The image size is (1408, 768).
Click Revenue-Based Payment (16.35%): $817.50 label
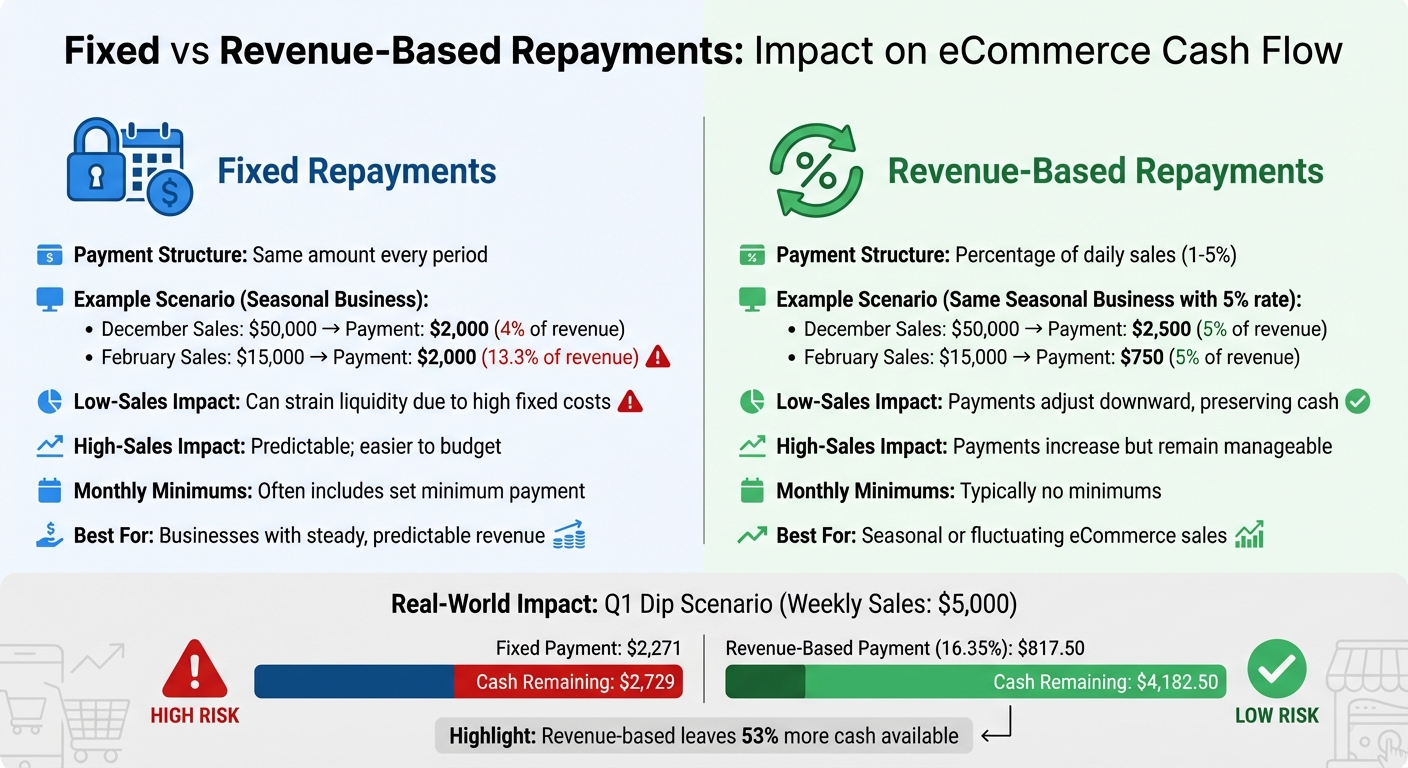click(905, 648)
